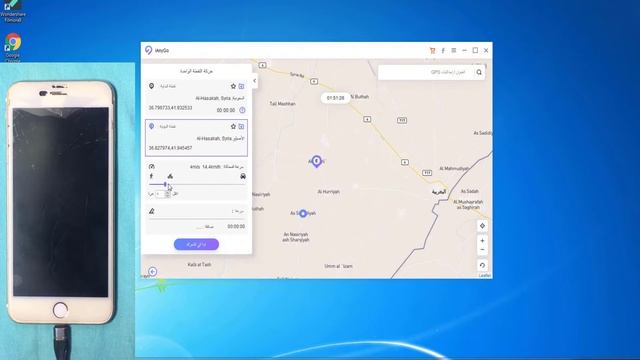Open Google Chrome desktop shortcut
The height and width of the screenshot is (360, 640).
coord(13,47)
